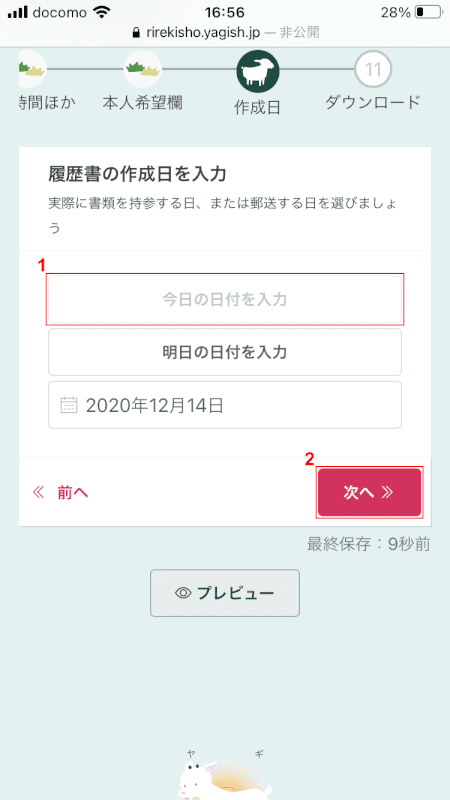Switch to the 本人希望欄 step label
This screenshot has width=450, height=800.
pos(142,103)
